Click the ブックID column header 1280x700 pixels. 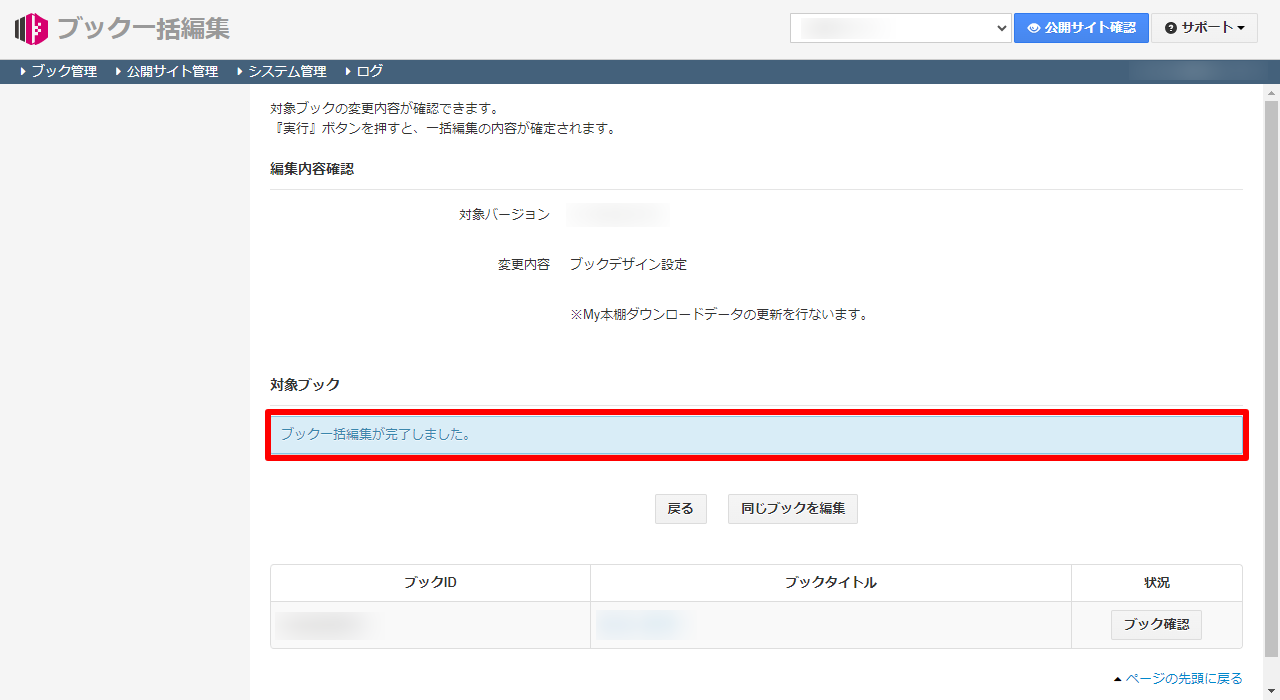point(430,583)
